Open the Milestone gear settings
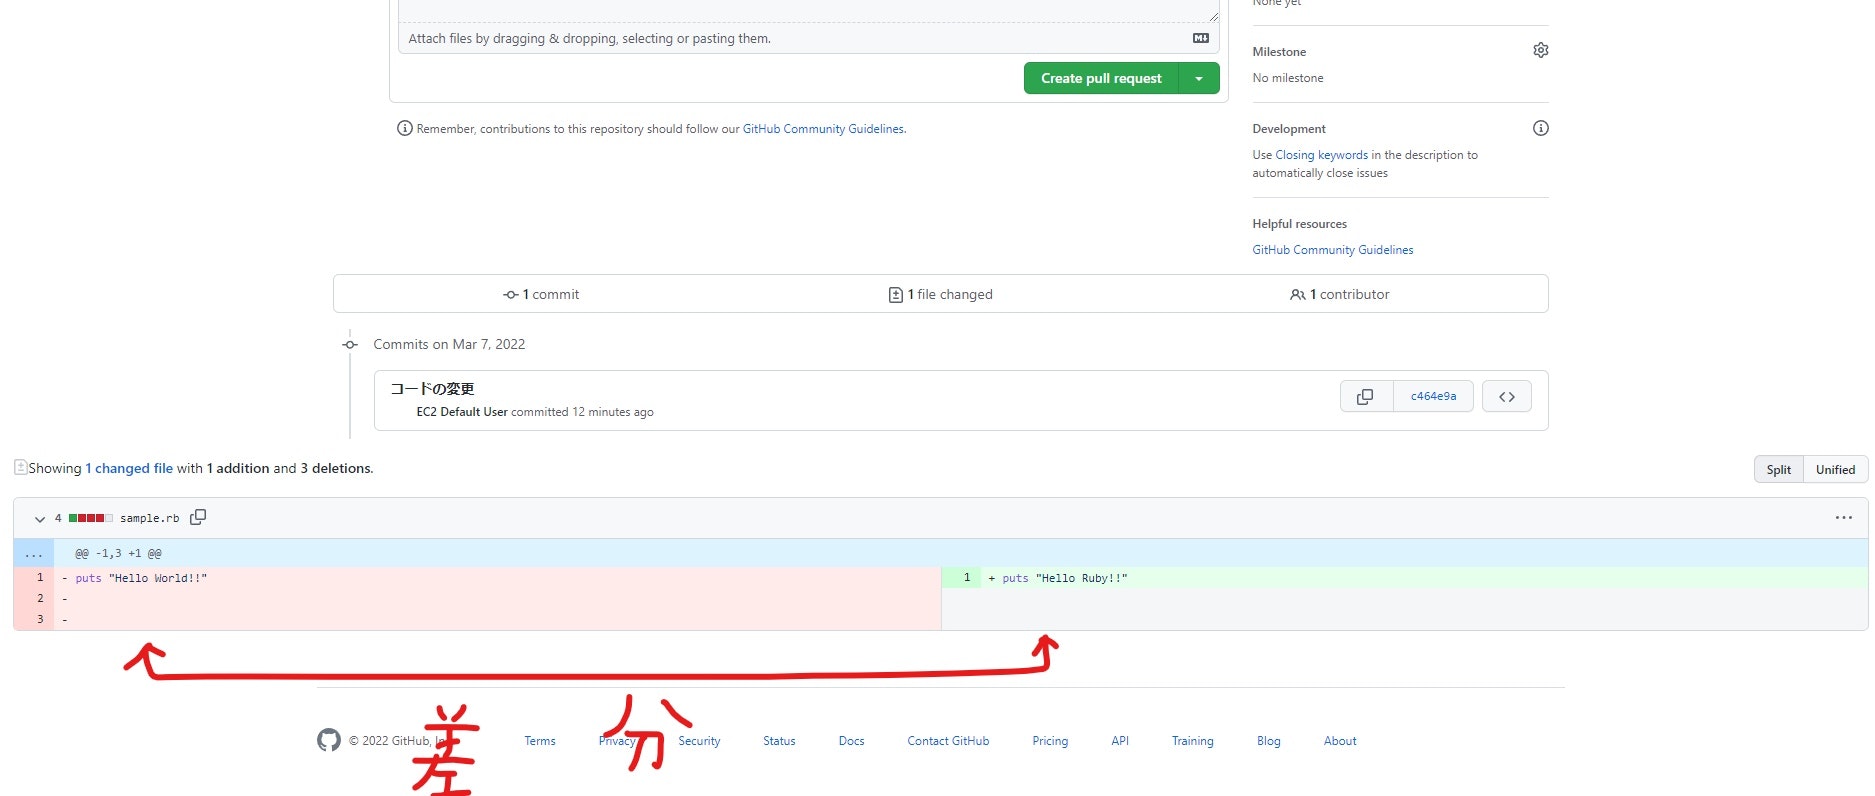Screen dimensions: 1875x796 (1541, 50)
